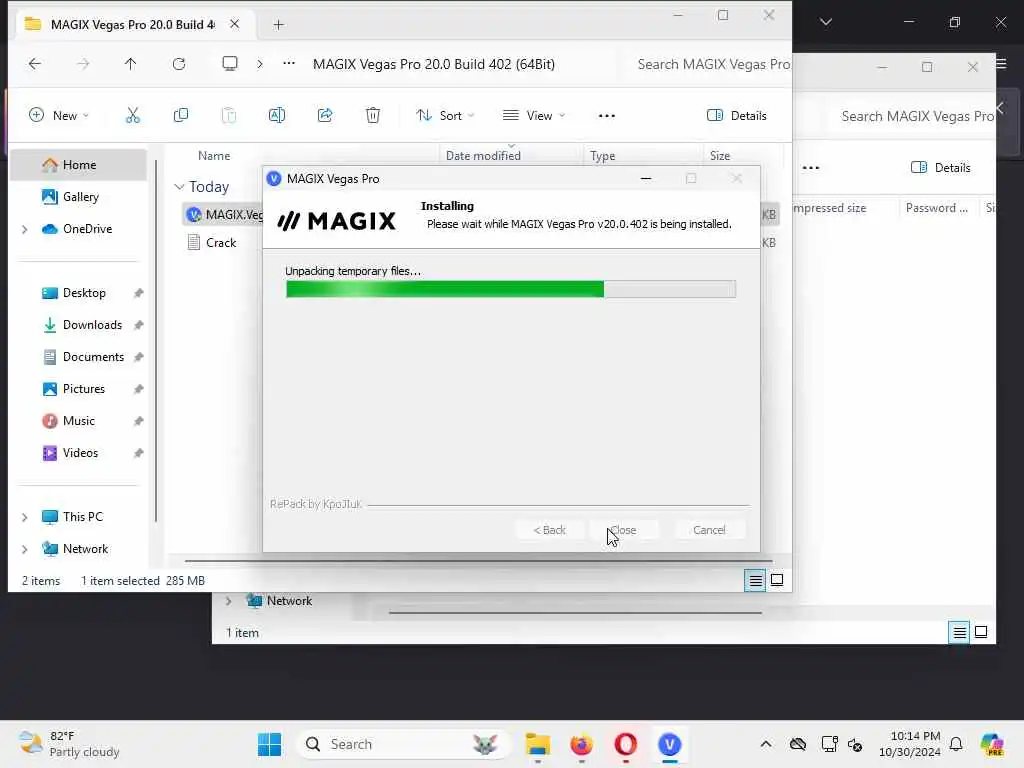Click the installer green progress bar
Screen dimensions: 1024x768
(x=511, y=289)
